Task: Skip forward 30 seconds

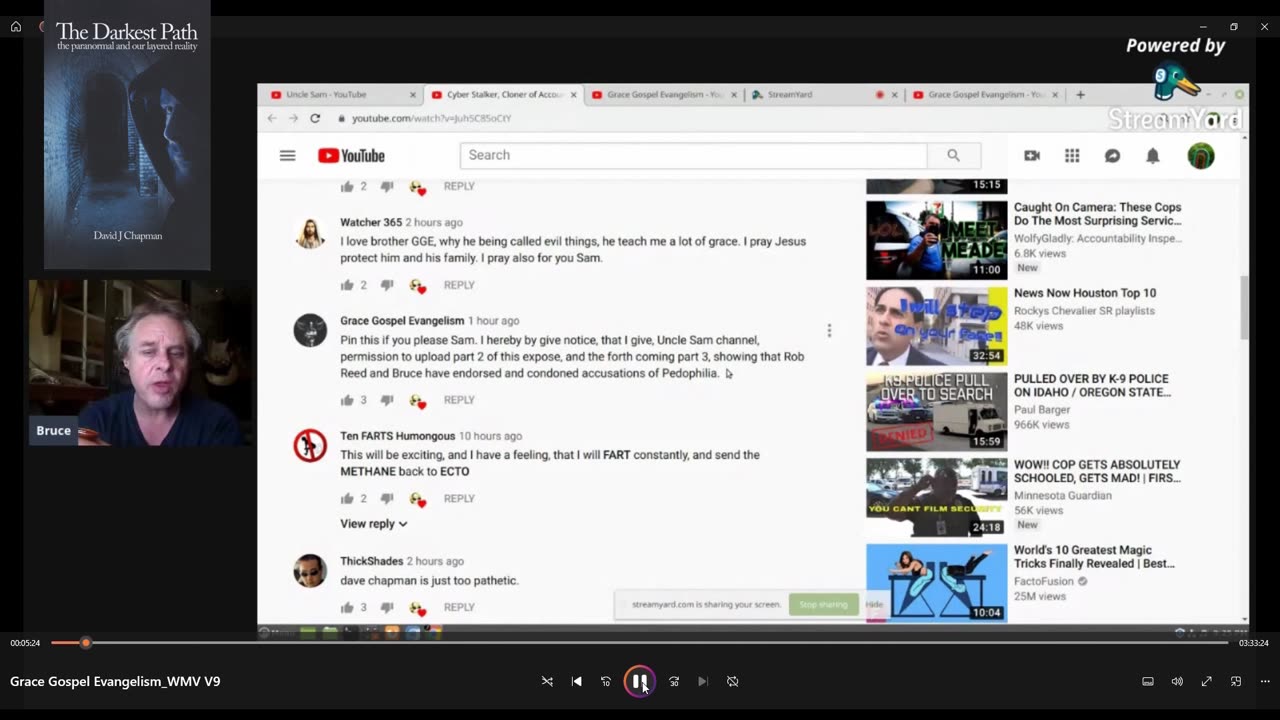Action: pyautogui.click(x=674, y=681)
